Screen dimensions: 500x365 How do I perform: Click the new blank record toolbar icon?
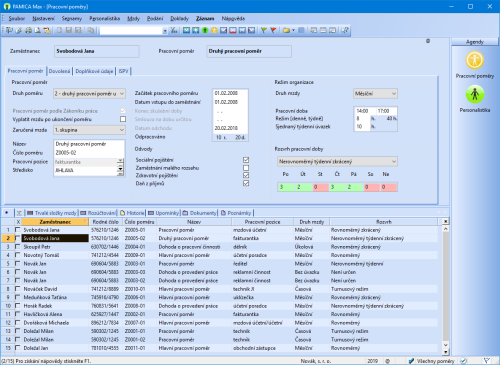point(59,30)
